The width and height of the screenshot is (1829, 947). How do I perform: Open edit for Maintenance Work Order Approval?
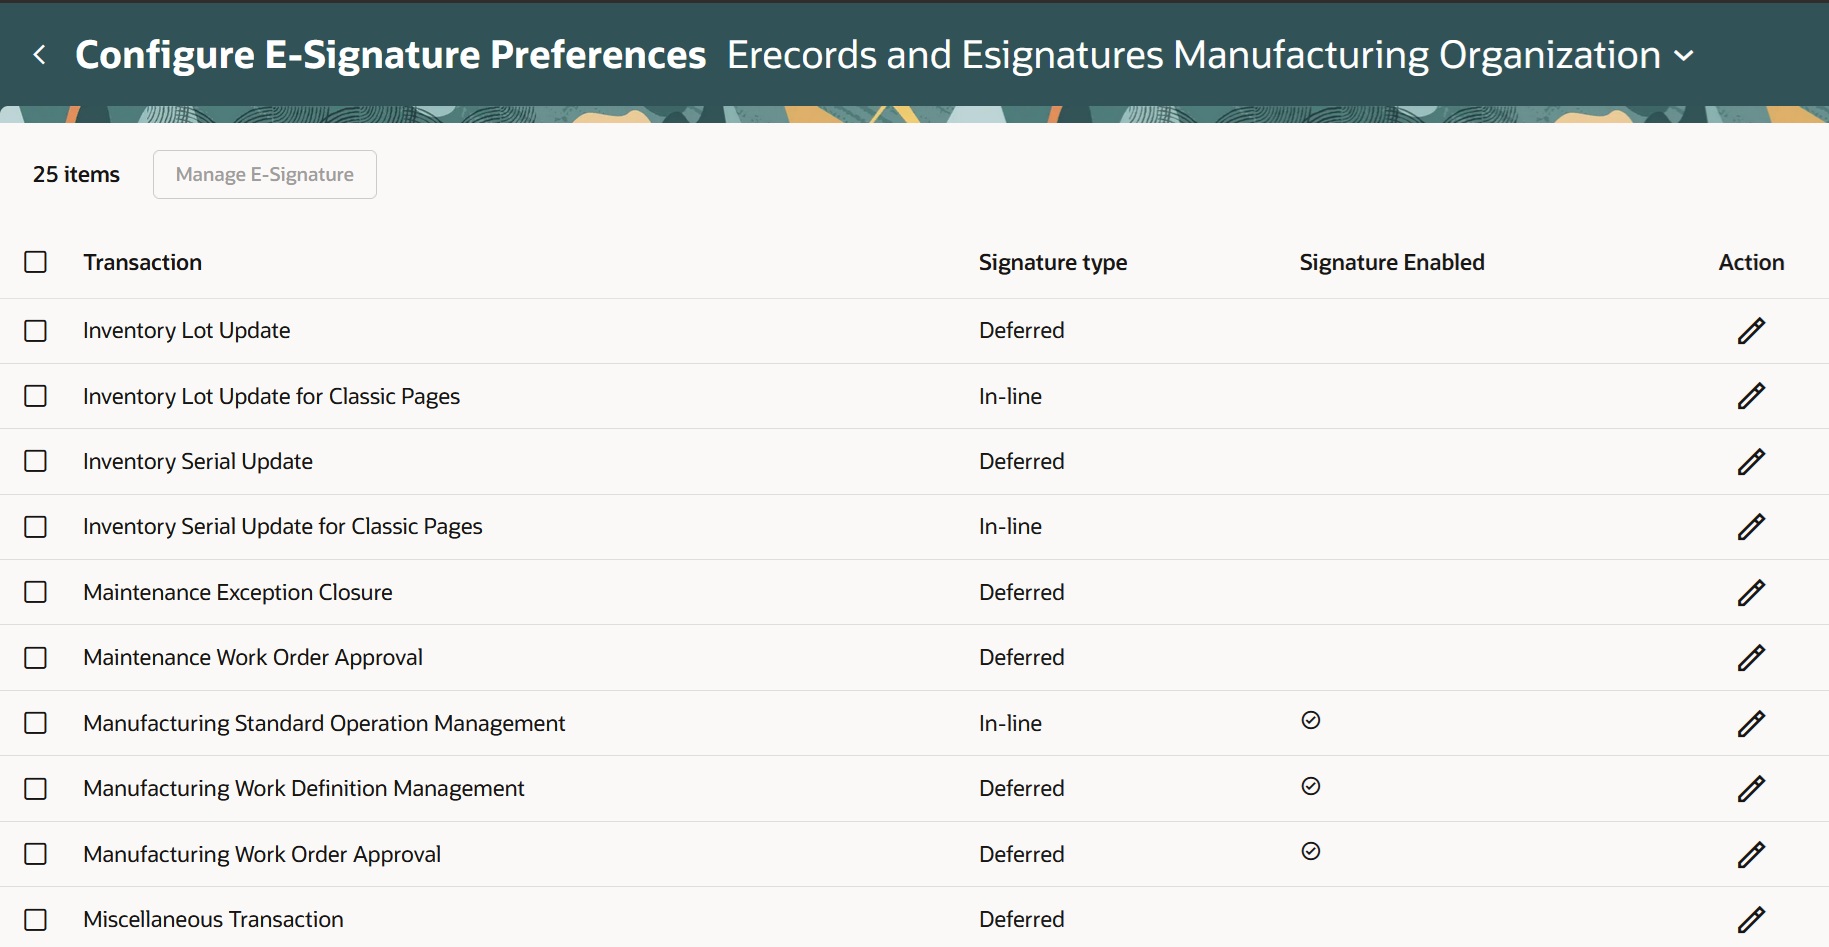pos(1751,658)
